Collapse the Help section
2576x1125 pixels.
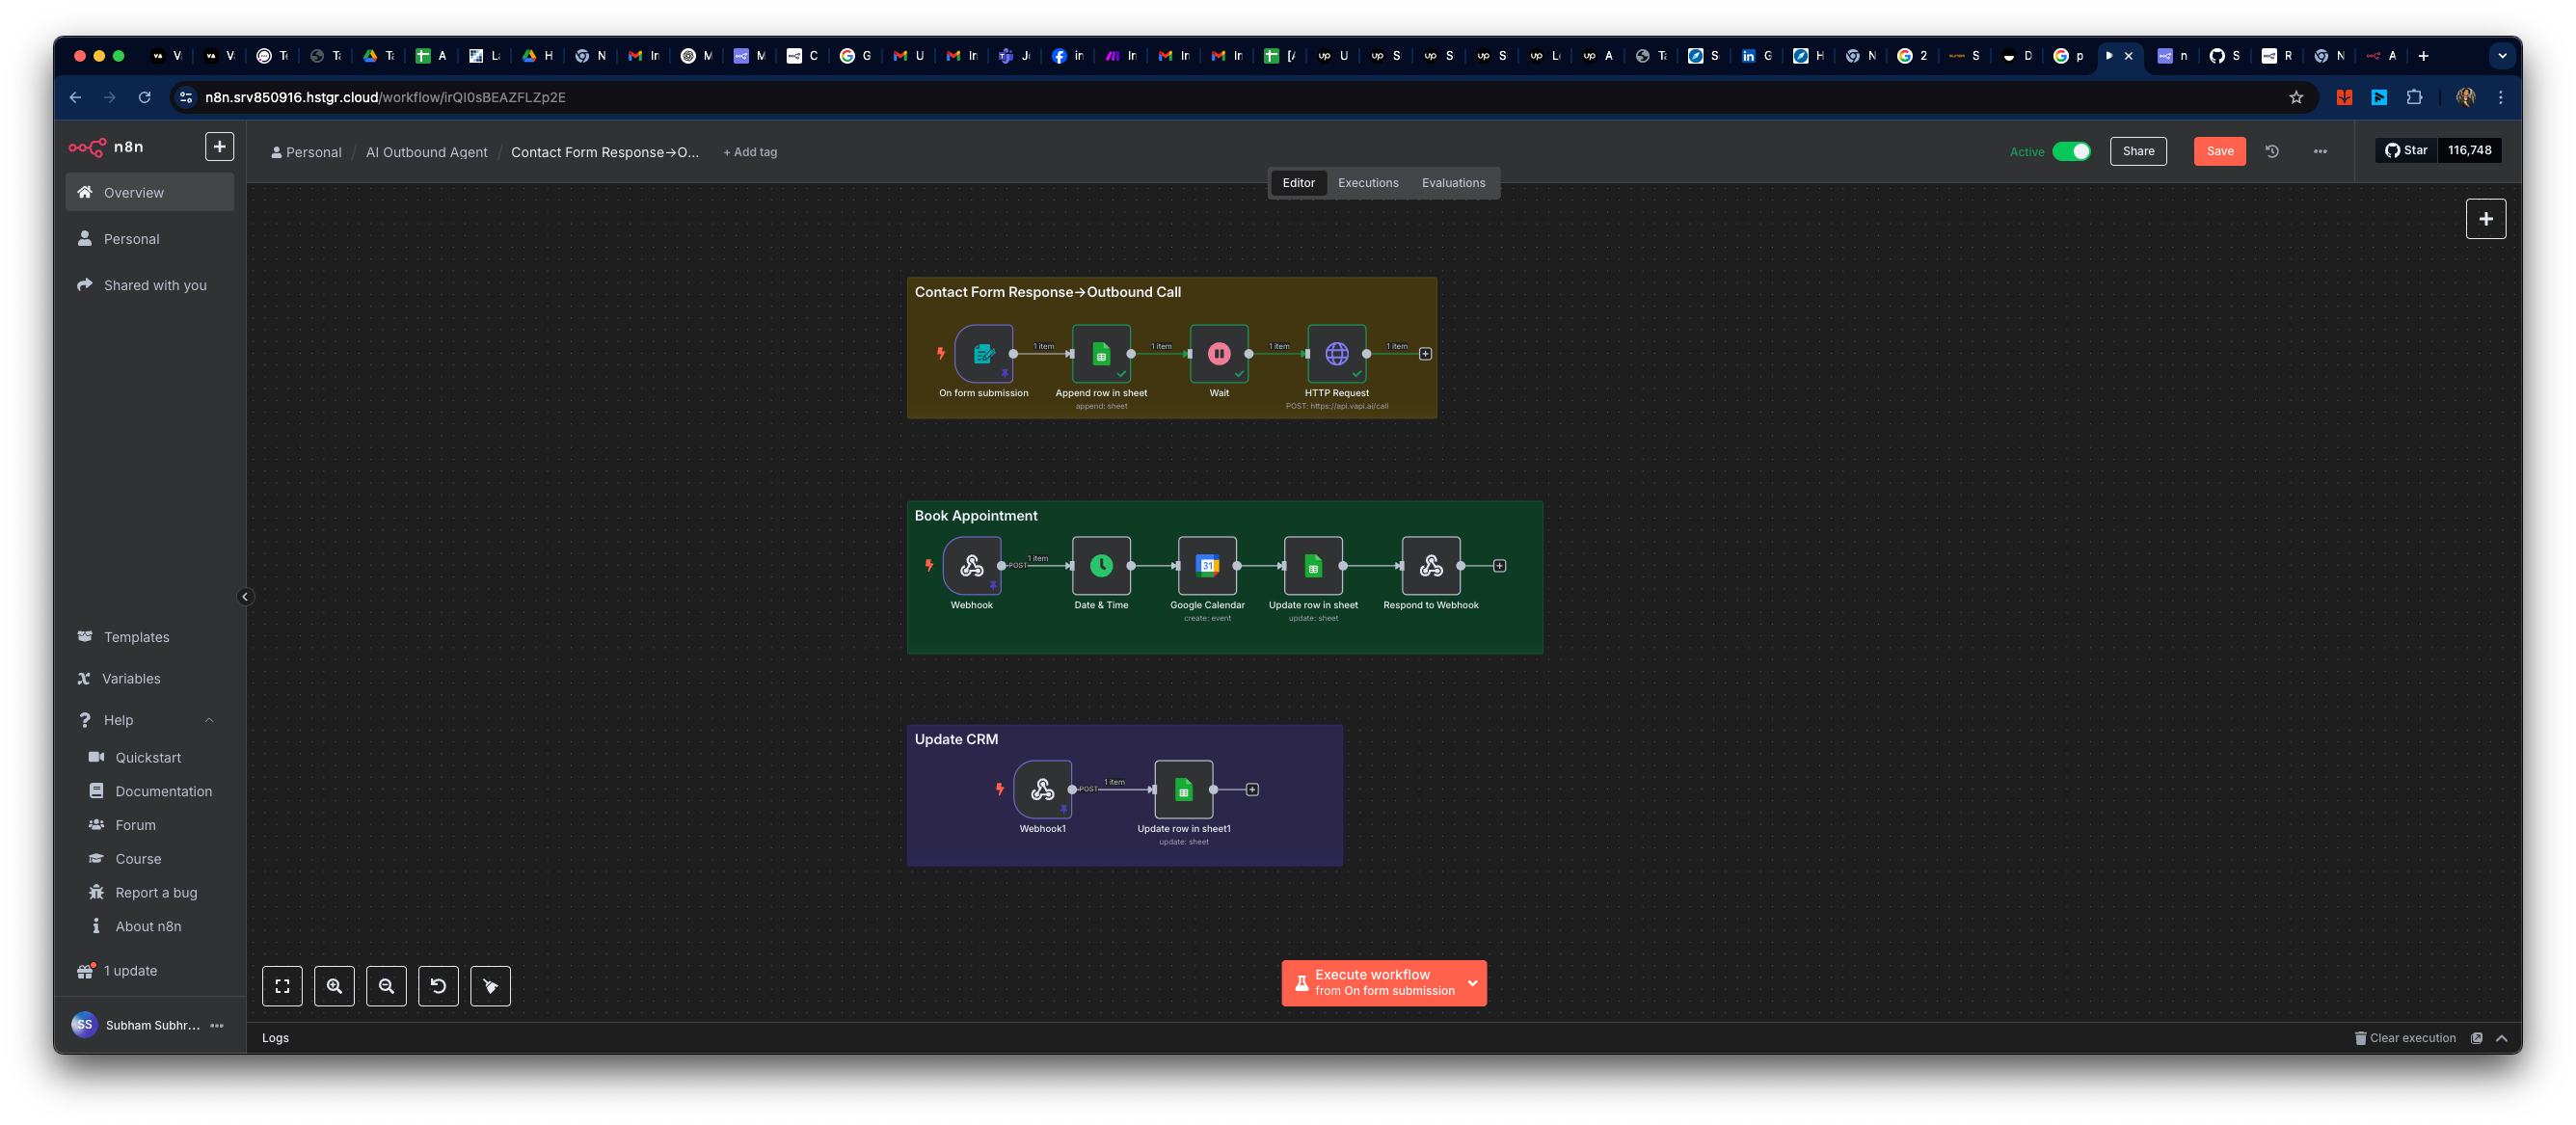pyautogui.click(x=209, y=720)
